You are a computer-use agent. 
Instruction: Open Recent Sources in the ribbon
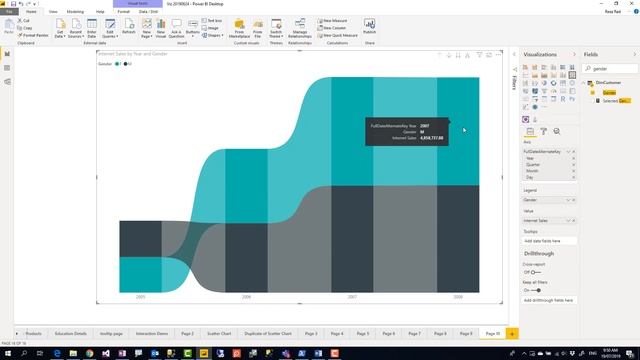[x=76, y=28]
